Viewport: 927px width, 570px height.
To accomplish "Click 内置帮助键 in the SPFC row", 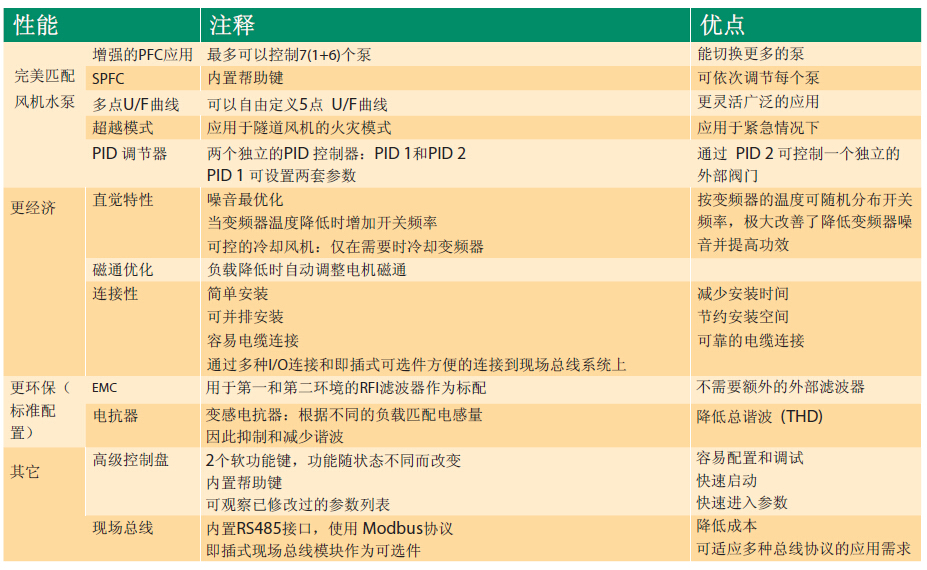I will pyautogui.click(x=245, y=77).
